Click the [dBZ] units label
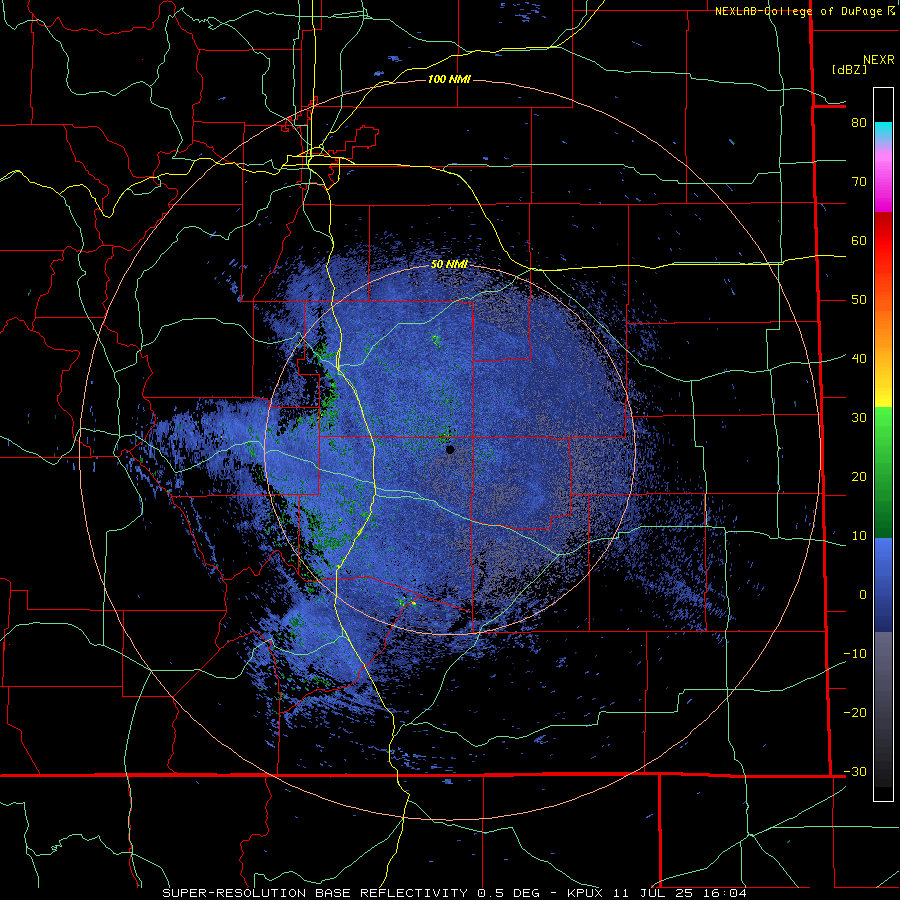900x900 pixels. coord(849,69)
